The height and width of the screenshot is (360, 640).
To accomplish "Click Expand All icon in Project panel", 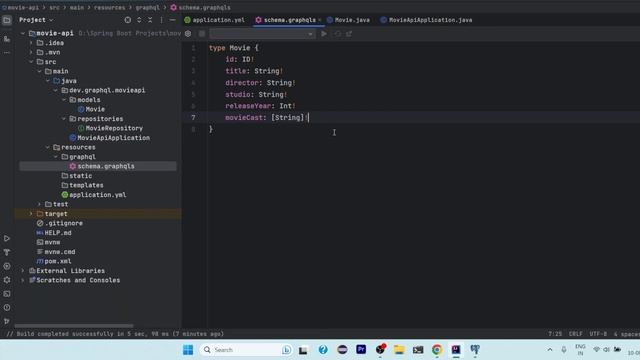I will pos(139,20).
